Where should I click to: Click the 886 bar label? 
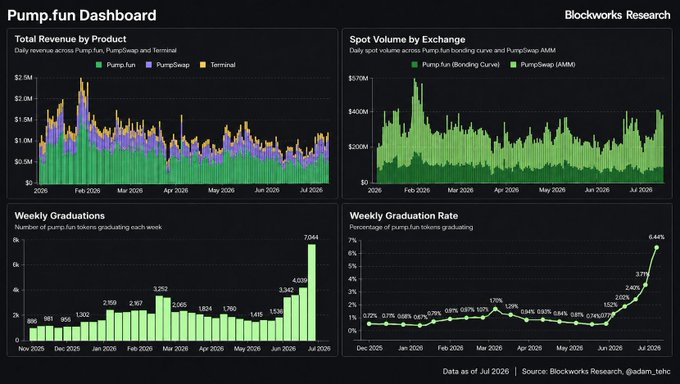click(x=32, y=321)
